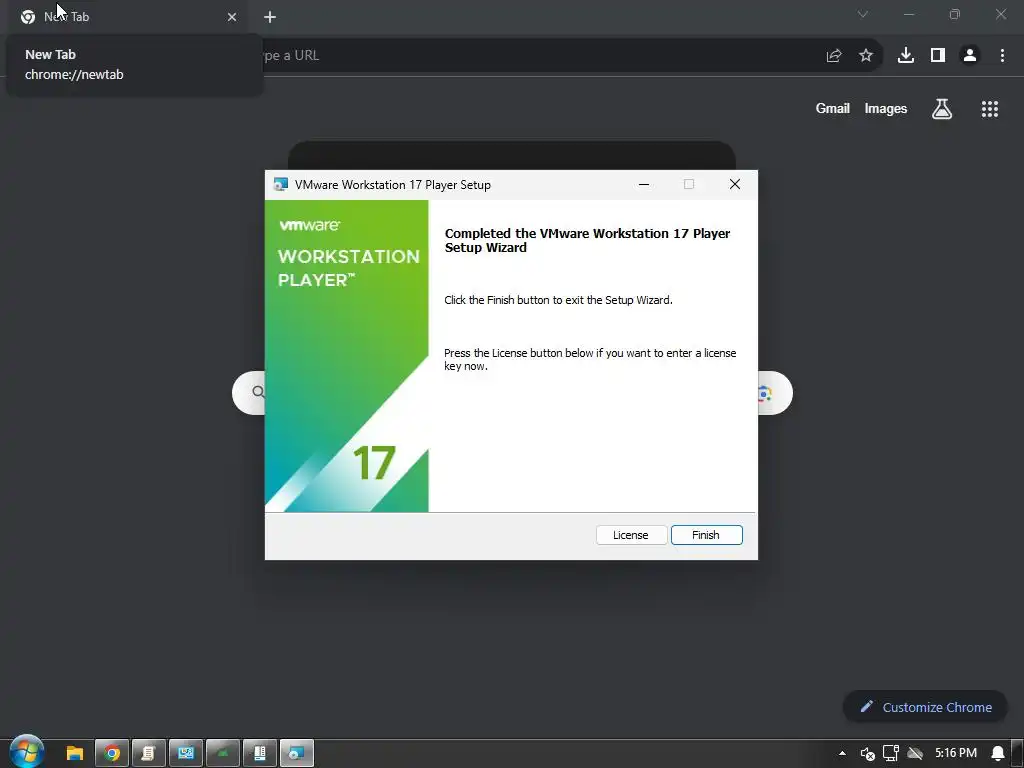Click the share page icon in address bar
Screen dimensions: 1024x768
[x=834, y=56]
